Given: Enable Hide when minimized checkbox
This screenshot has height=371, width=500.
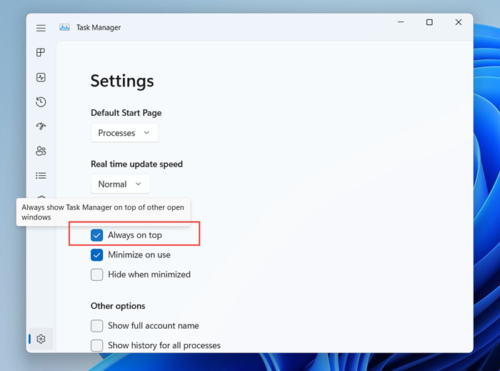Looking at the screenshot, I should click(x=97, y=275).
